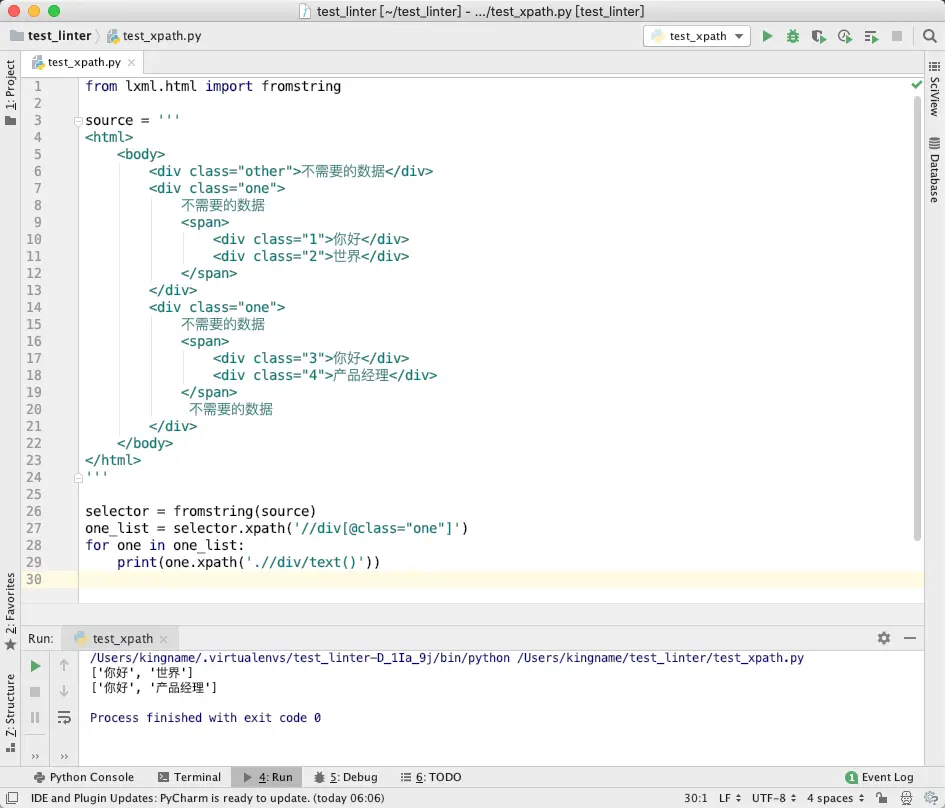Open the 1: Project tool window

10,92
